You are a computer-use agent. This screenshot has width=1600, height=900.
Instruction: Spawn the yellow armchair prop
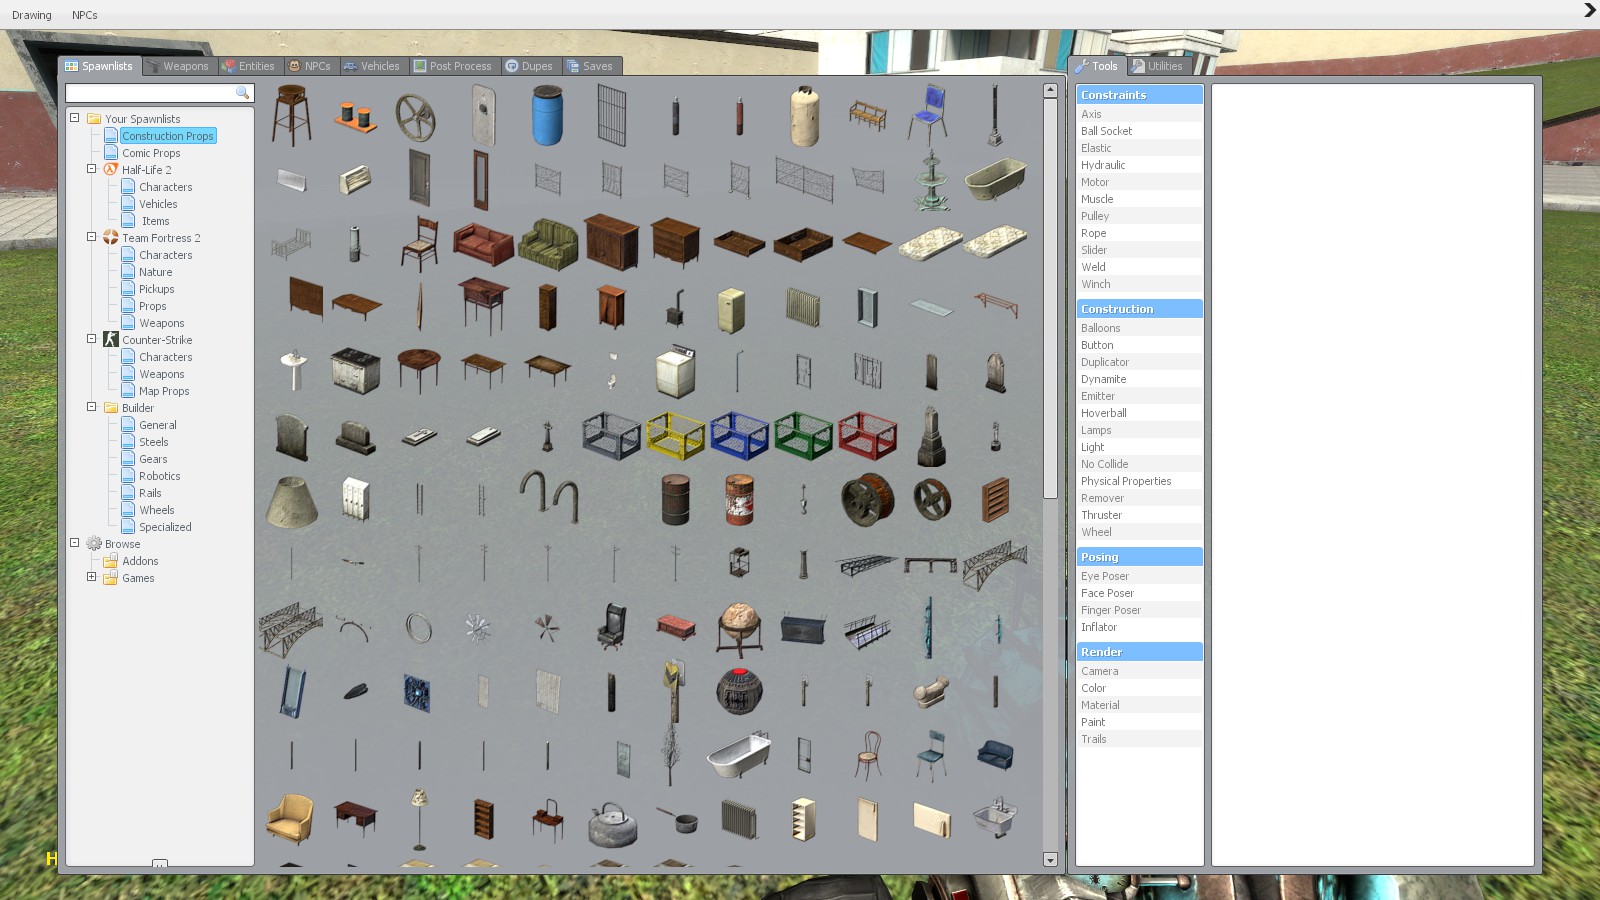click(x=291, y=818)
